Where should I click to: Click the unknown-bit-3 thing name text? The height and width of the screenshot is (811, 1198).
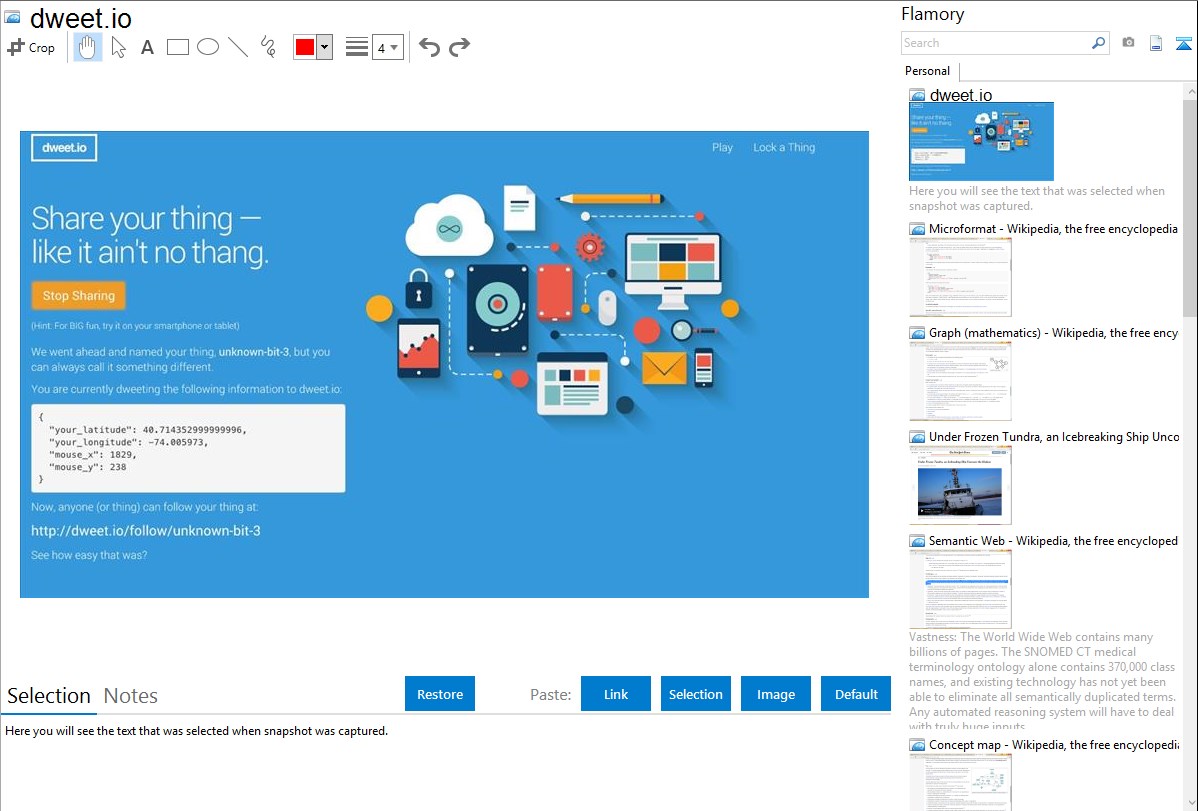pos(254,352)
